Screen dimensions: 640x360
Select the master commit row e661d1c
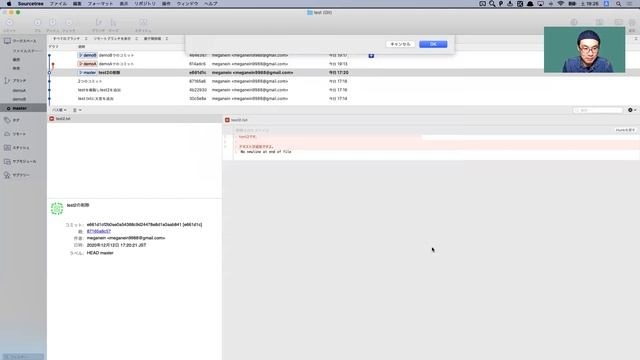pyautogui.click(x=343, y=73)
